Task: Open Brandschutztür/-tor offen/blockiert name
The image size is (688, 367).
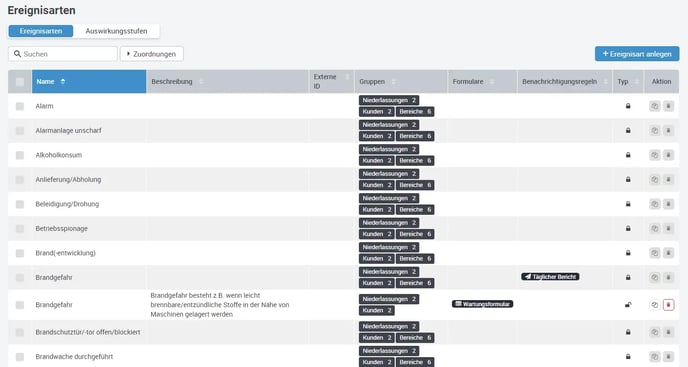Action: [x=88, y=332]
